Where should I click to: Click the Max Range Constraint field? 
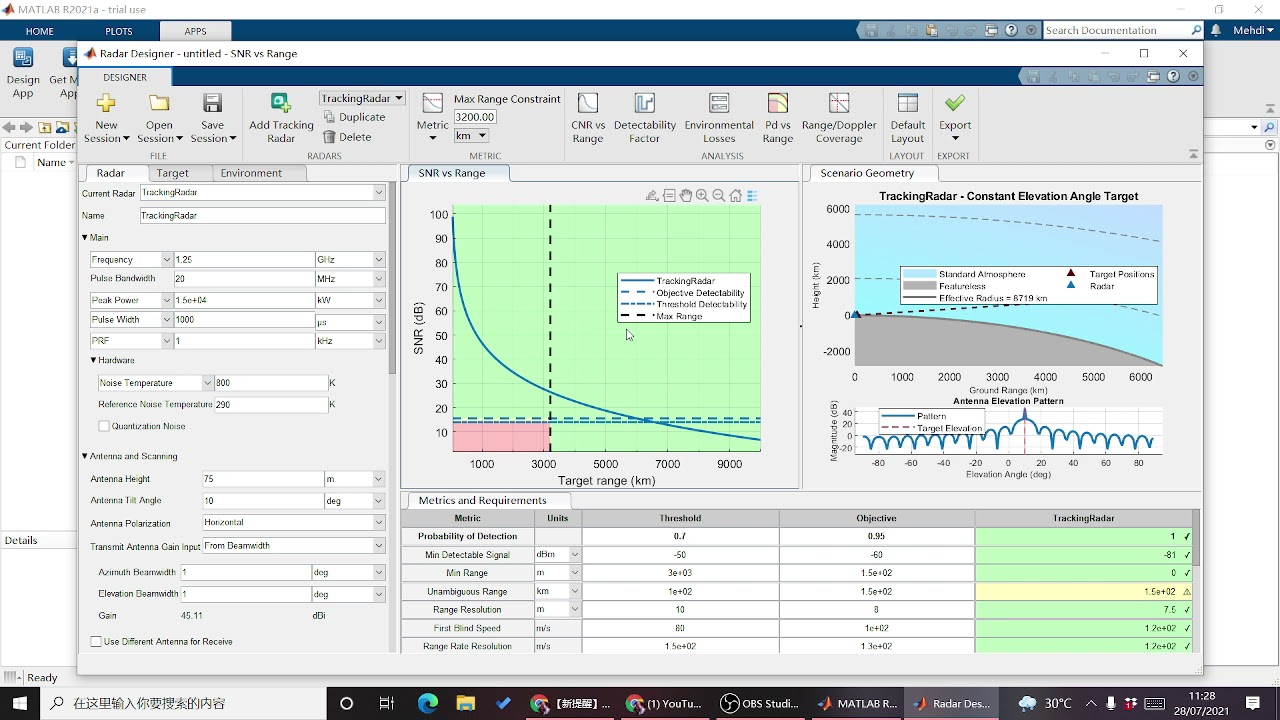click(475, 117)
